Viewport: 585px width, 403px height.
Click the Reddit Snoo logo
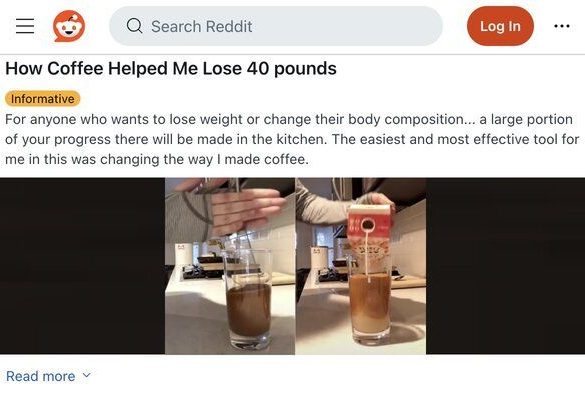(69, 26)
